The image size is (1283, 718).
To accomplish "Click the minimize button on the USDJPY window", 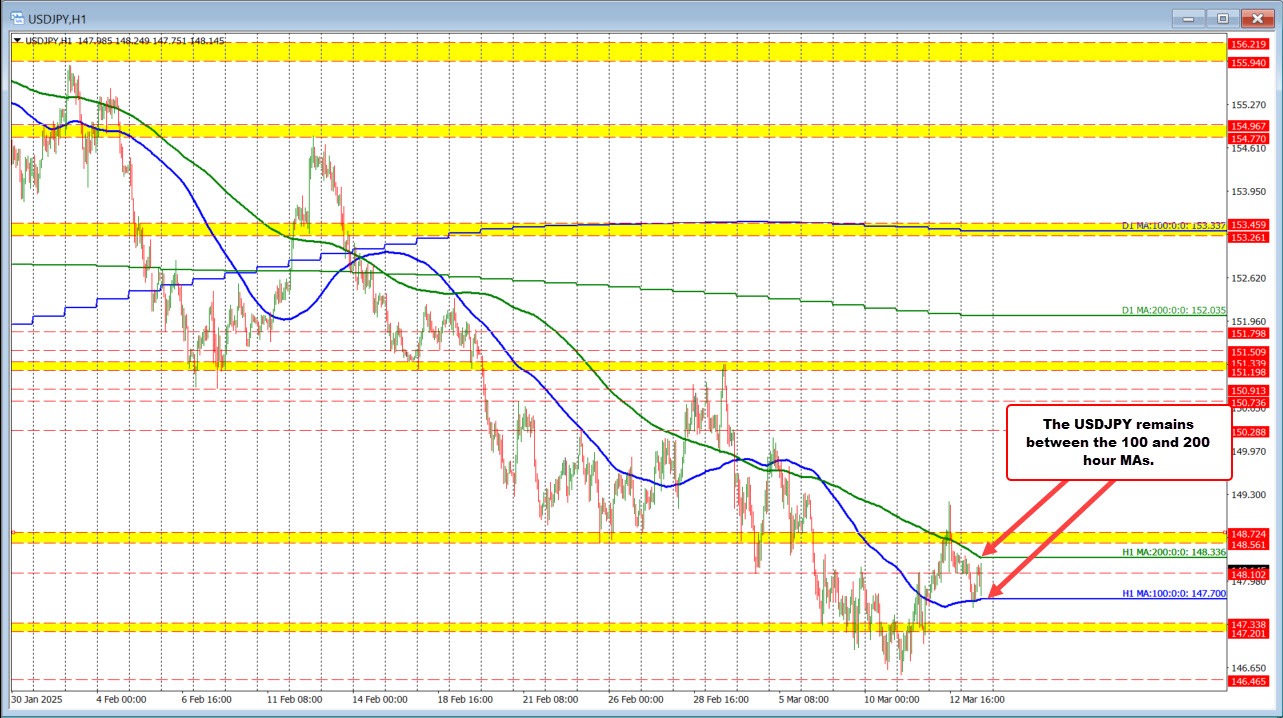I will point(1187,17).
